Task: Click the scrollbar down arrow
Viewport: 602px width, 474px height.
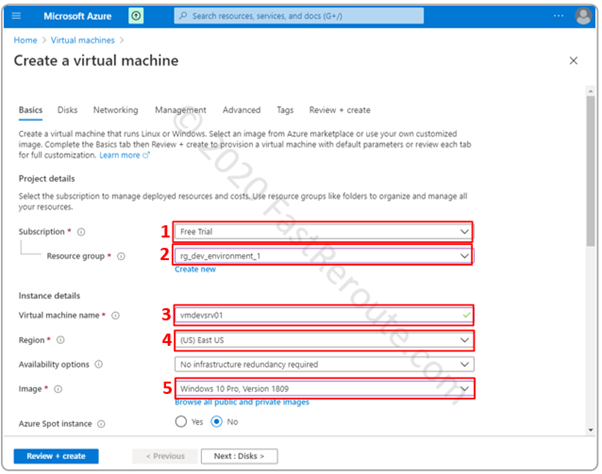Action: 590,430
